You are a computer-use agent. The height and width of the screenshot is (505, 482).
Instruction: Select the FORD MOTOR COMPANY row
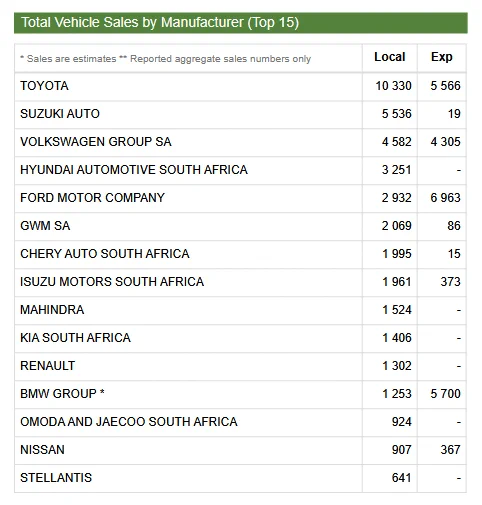(240, 198)
